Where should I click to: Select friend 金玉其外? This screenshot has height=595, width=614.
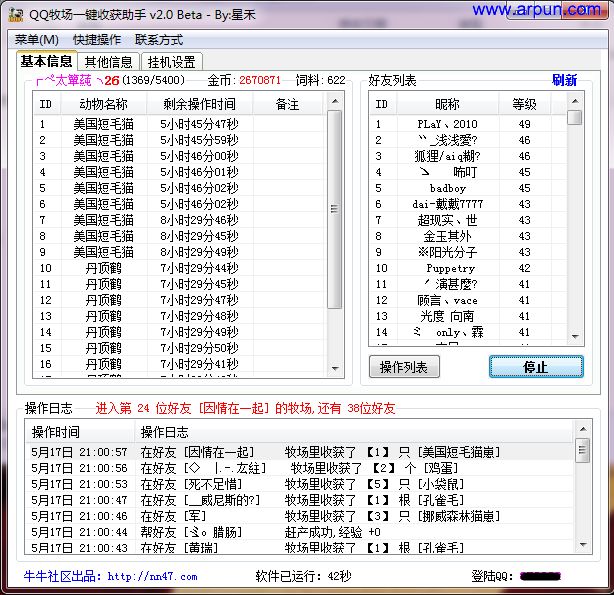tap(468, 236)
